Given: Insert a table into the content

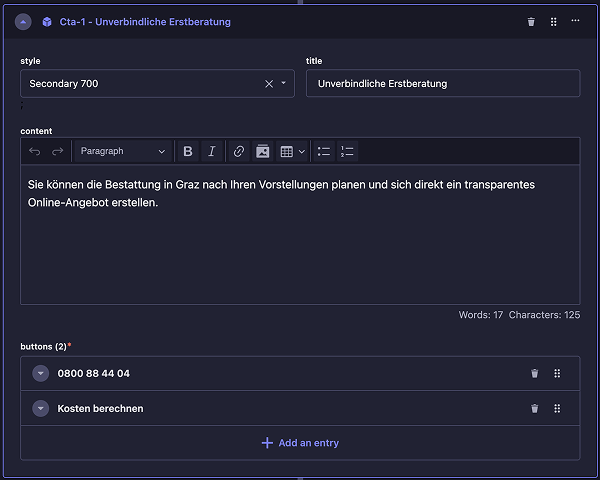Looking at the screenshot, I should [x=287, y=151].
